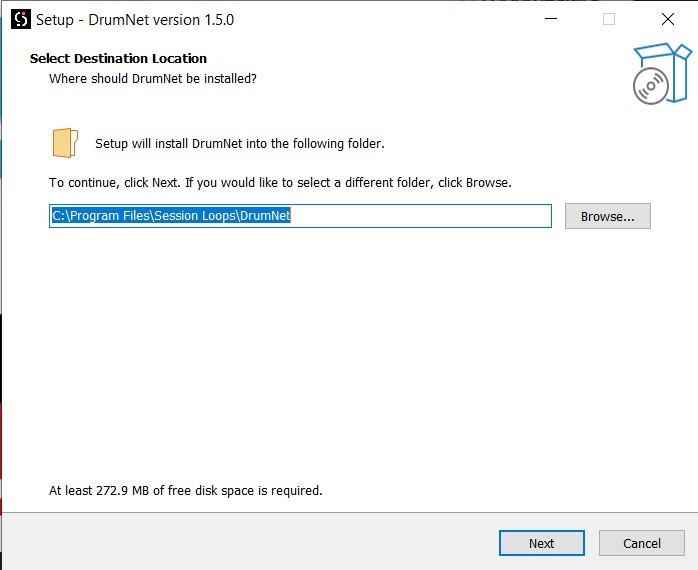Image resolution: width=698 pixels, height=570 pixels.
Task: Click the yellow folder icon
Action: [x=65, y=143]
